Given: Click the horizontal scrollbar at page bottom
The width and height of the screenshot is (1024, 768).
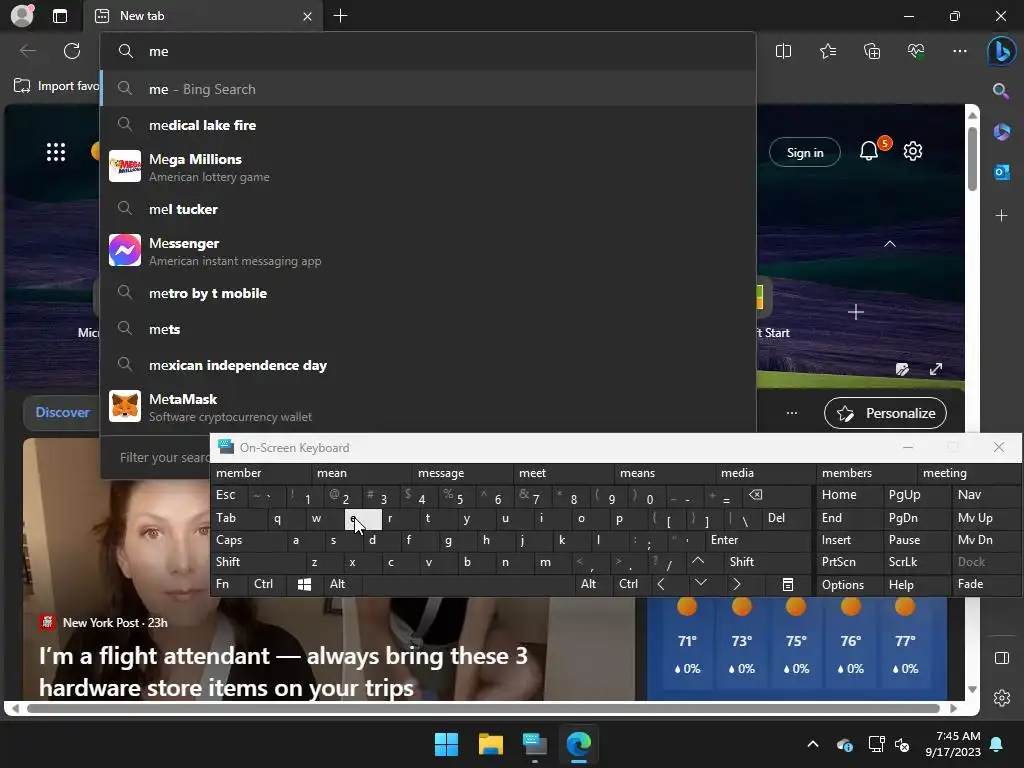Looking at the screenshot, I should [x=483, y=708].
